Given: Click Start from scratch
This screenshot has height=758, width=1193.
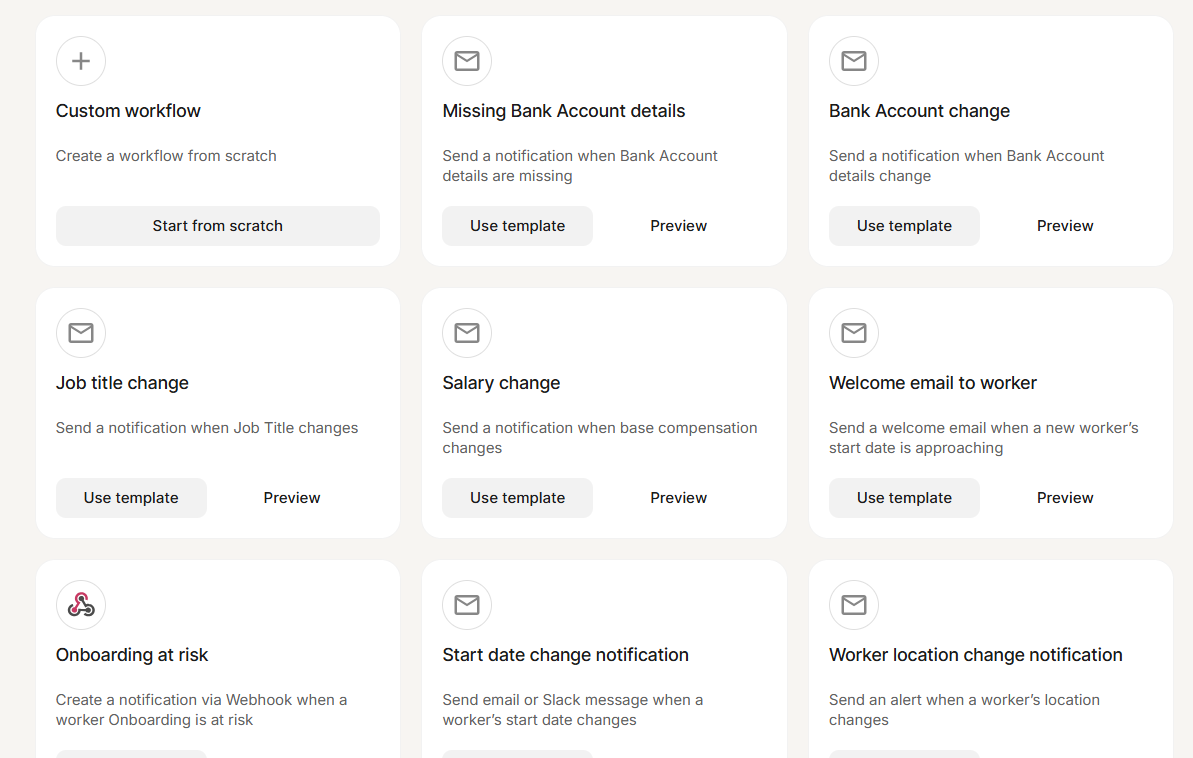Looking at the screenshot, I should click(217, 226).
